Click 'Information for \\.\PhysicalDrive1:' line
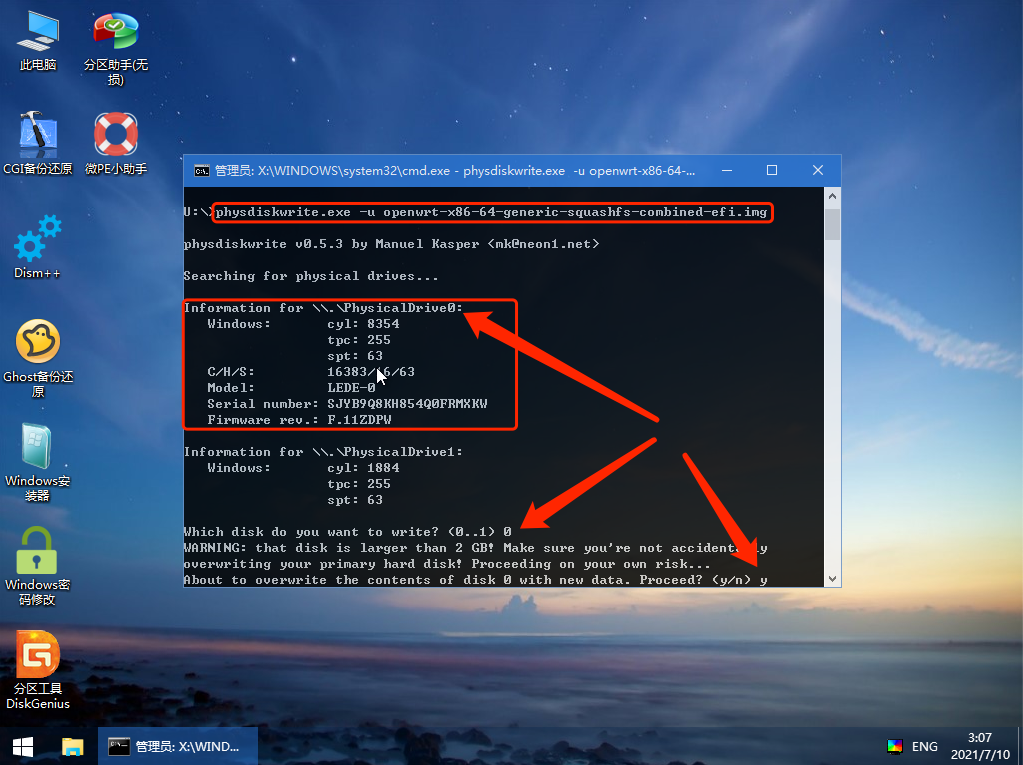 point(324,452)
